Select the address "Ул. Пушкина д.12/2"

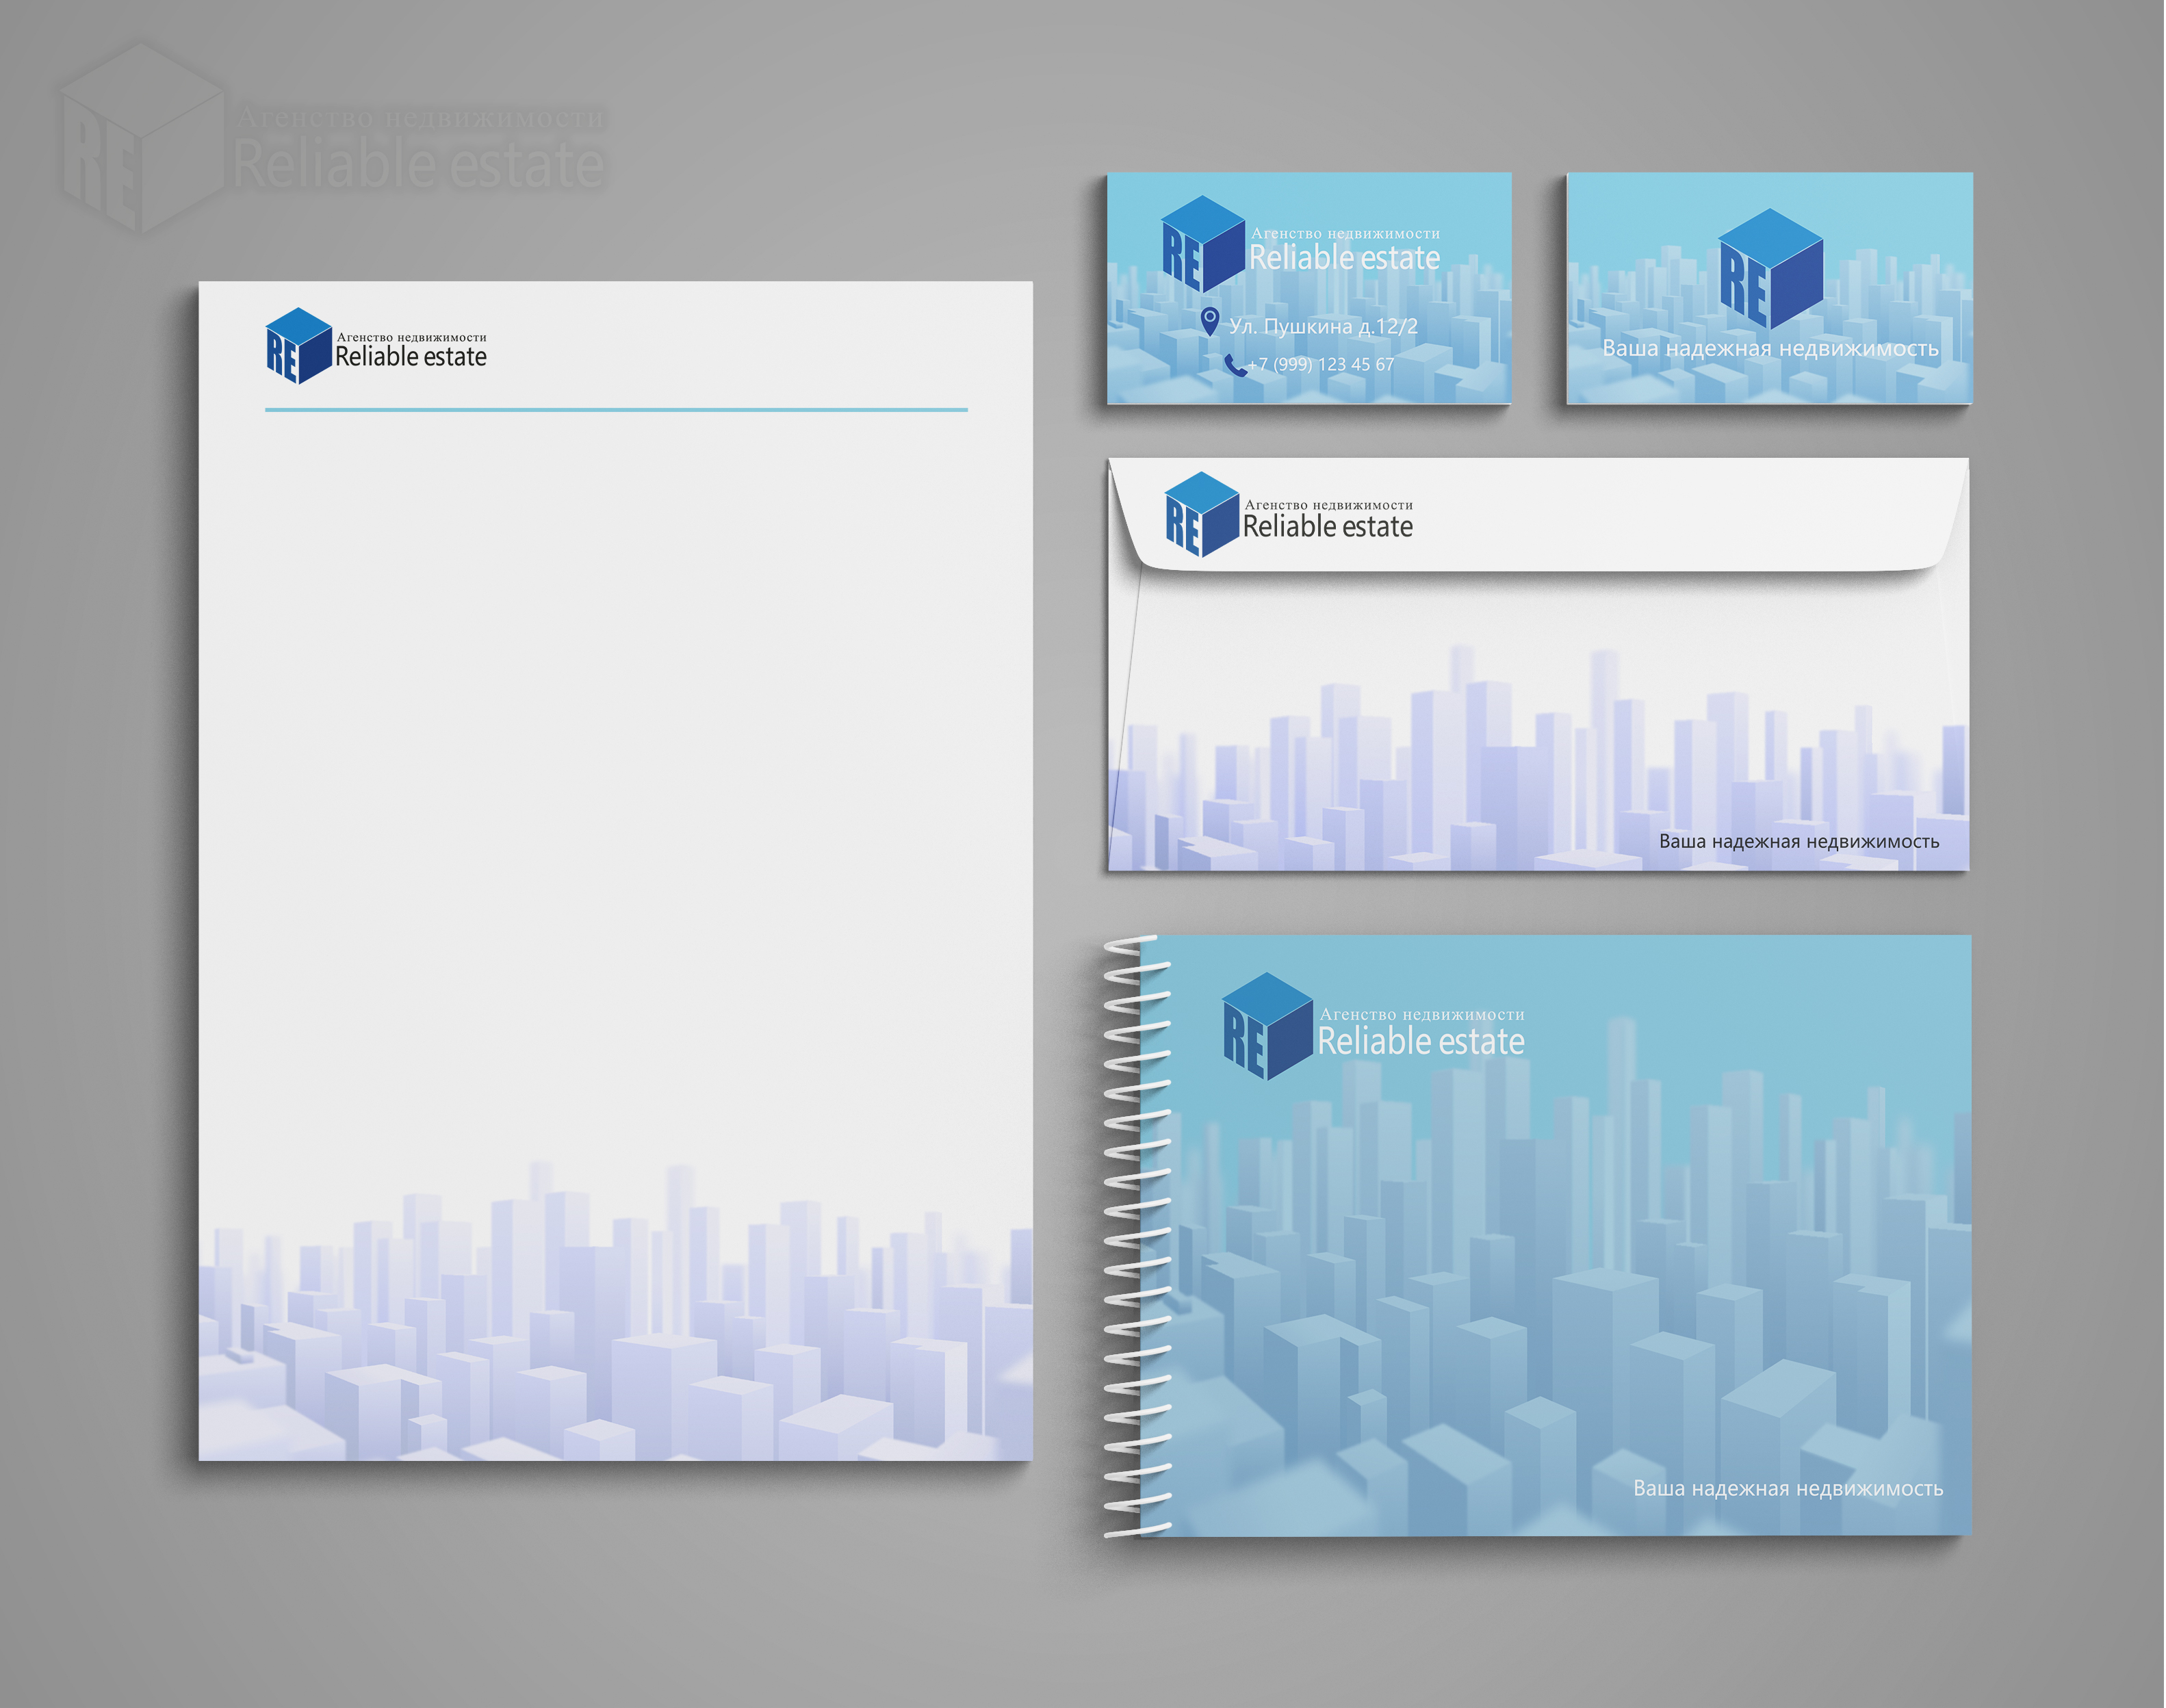click(x=1323, y=326)
